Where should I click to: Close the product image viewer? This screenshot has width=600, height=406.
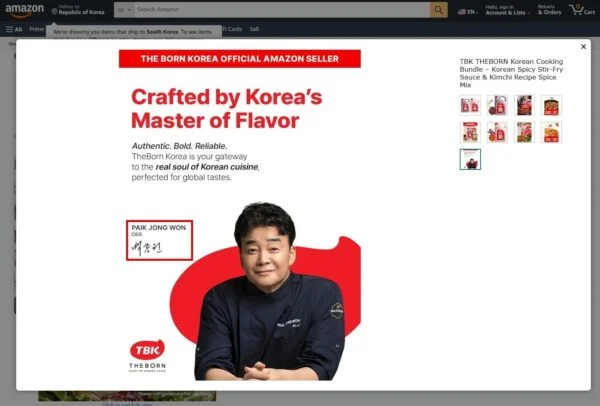[x=583, y=47]
